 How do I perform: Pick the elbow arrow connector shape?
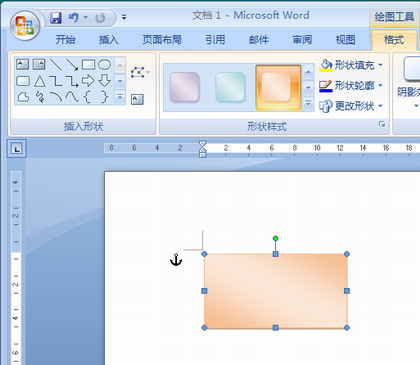click(x=72, y=81)
